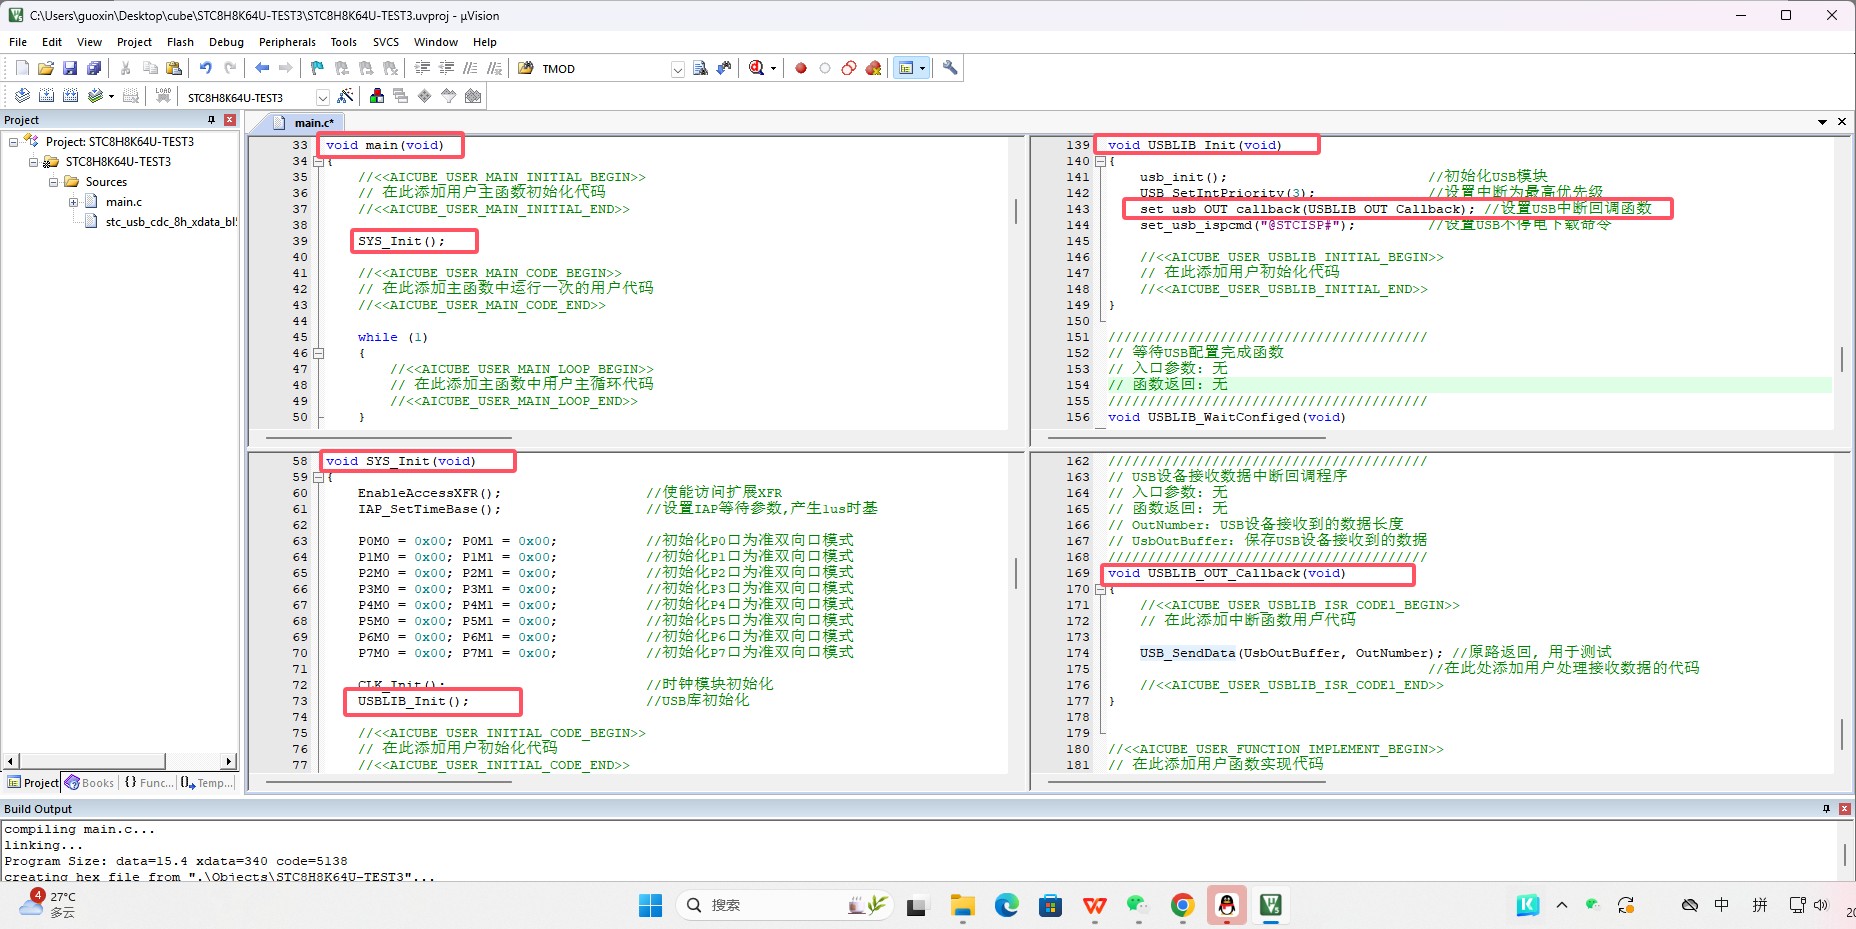
Task: Toggle breakpoint with the red dot icon
Action: click(x=801, y=68)
